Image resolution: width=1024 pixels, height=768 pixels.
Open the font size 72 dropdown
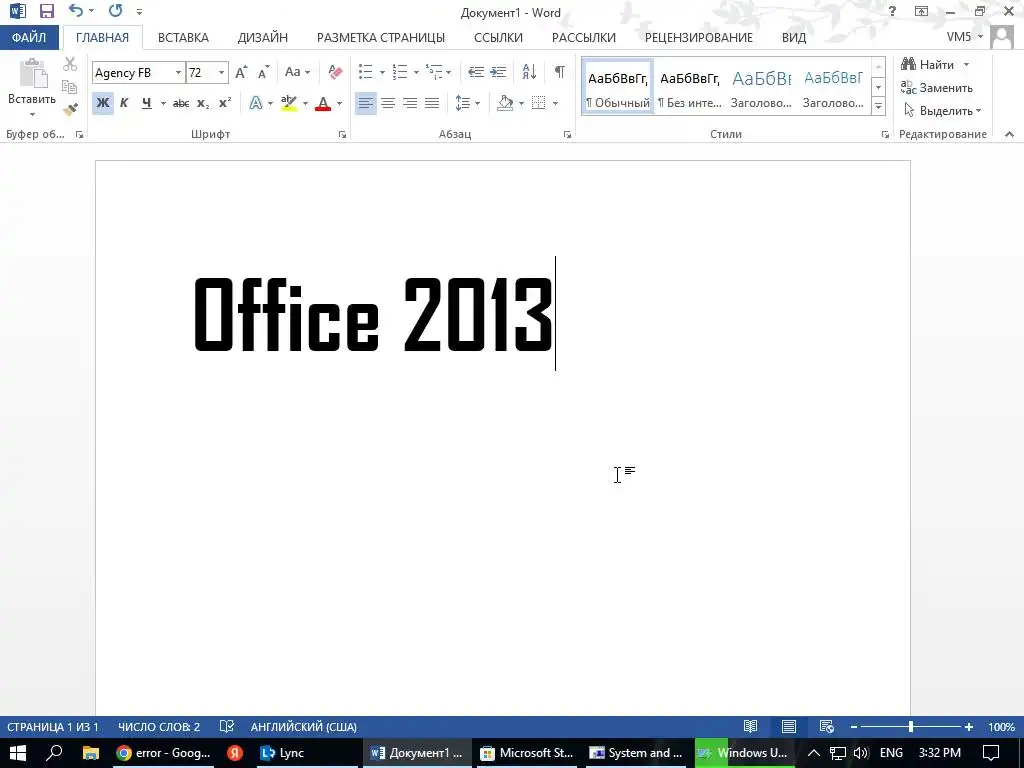221,72
